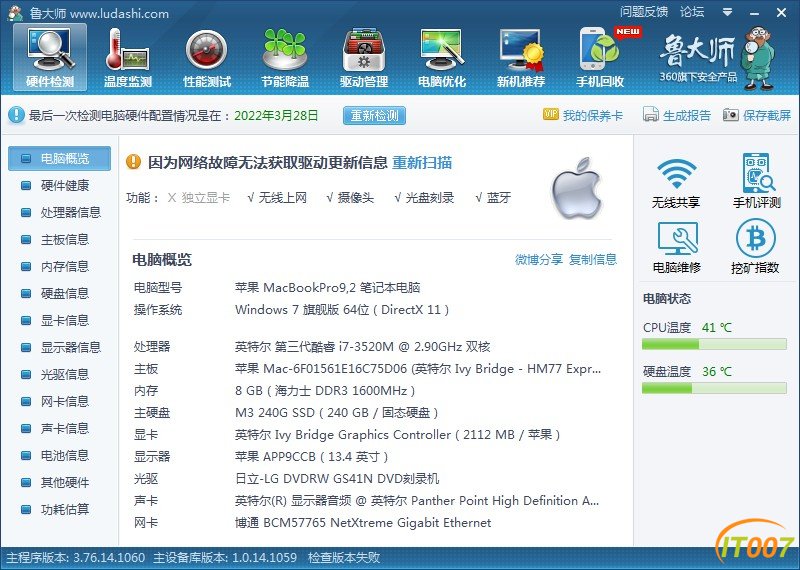Screen dimensions: 800x570
Task: Open the 电脑优化 optimization icon
Action: (x=442, y=58)
